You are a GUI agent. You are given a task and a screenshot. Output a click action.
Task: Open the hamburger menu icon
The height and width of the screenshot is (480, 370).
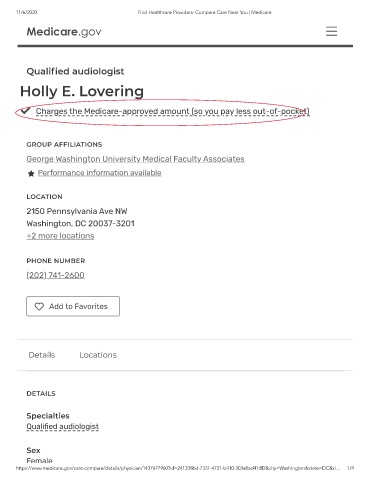pos(331,31)
